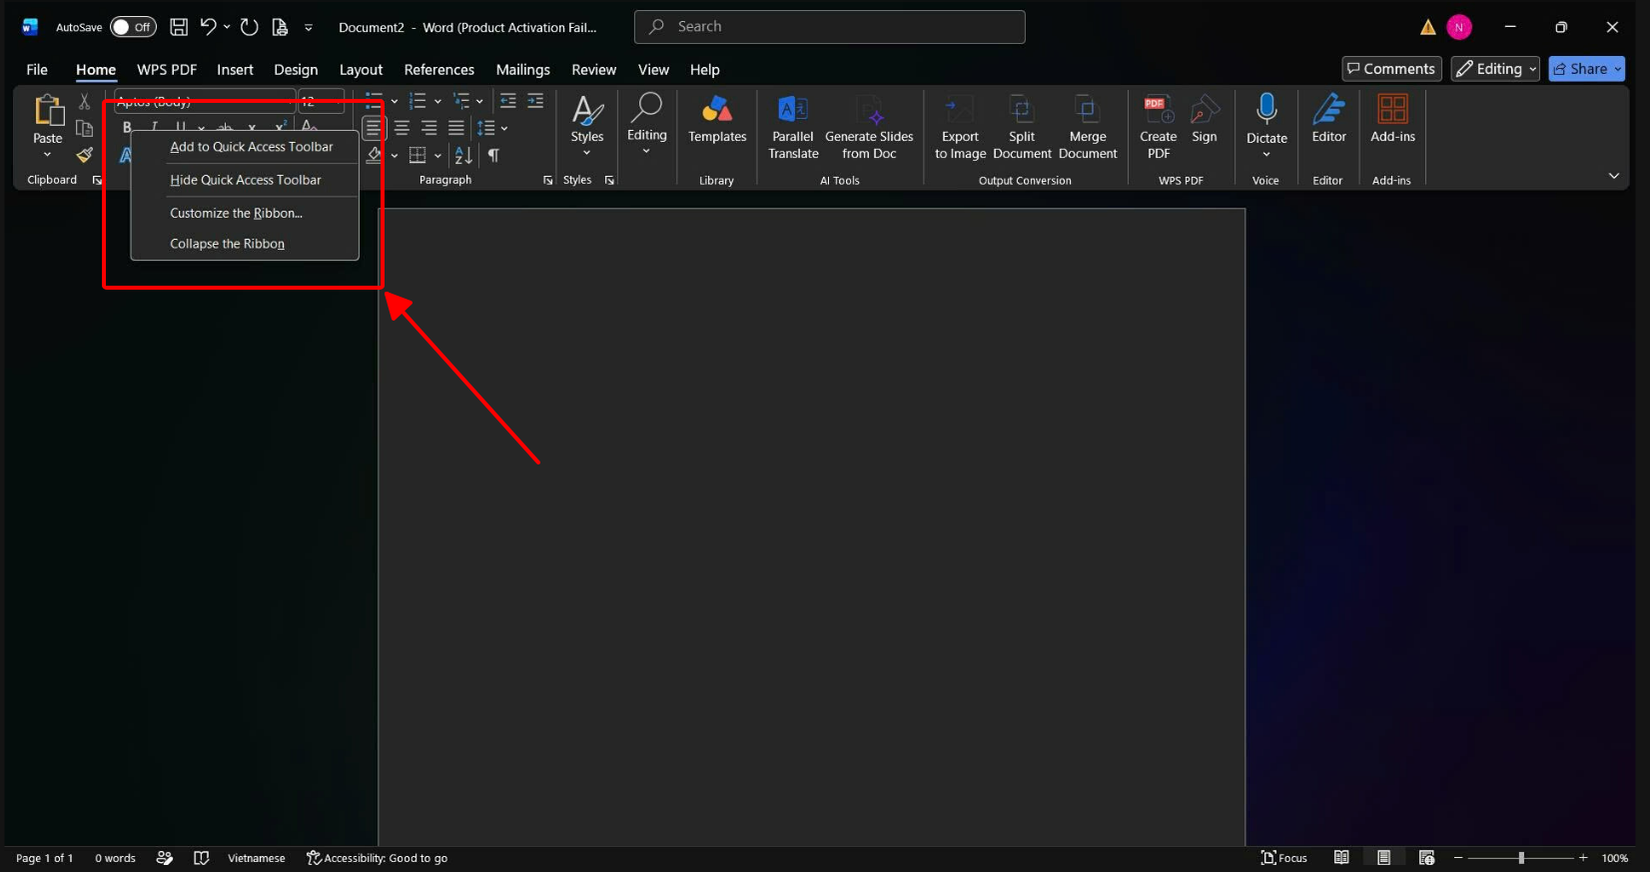Screen dimensions: 1650x872
Task: Show paragraph marks with pilcrow icon
Action: 493,155
